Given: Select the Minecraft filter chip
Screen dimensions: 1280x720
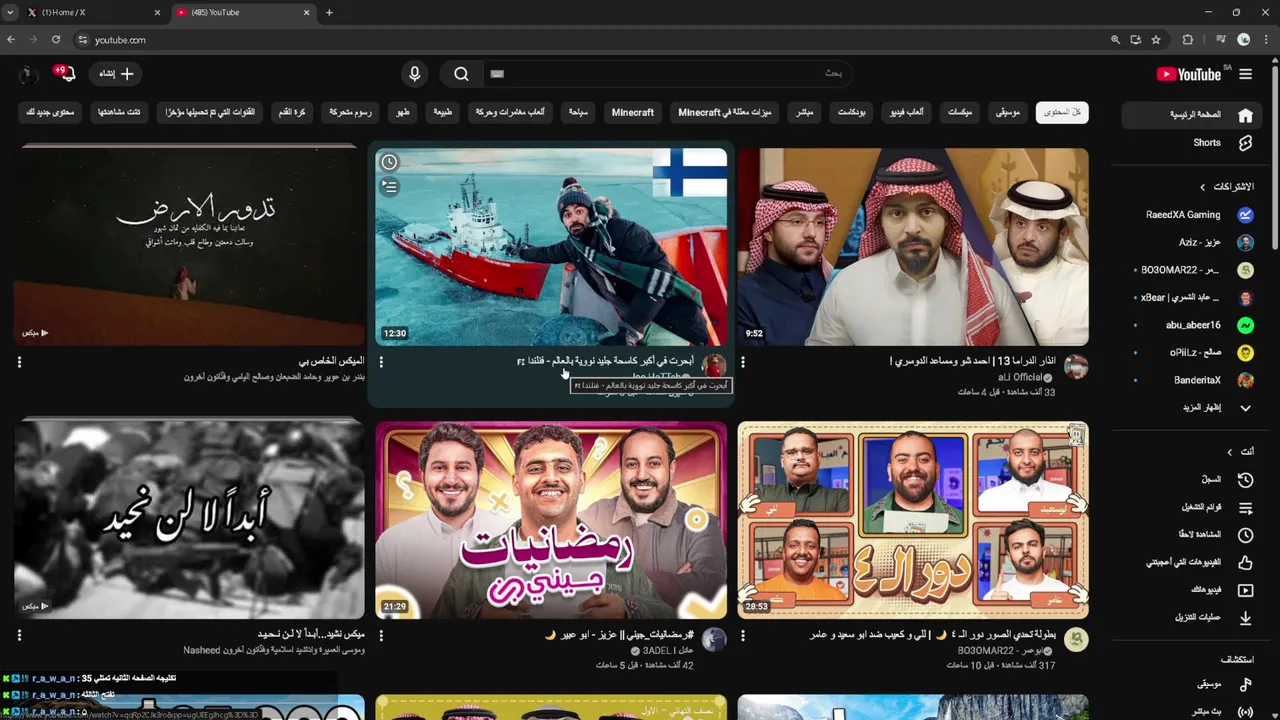Looking at the screenshot, I should (x=633, y=113).
